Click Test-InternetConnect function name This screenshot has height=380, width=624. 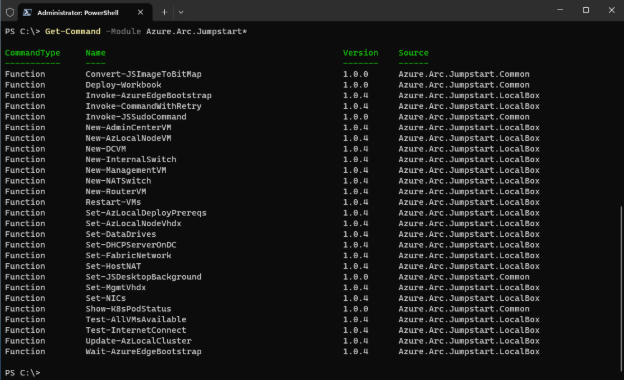[136, 330]
